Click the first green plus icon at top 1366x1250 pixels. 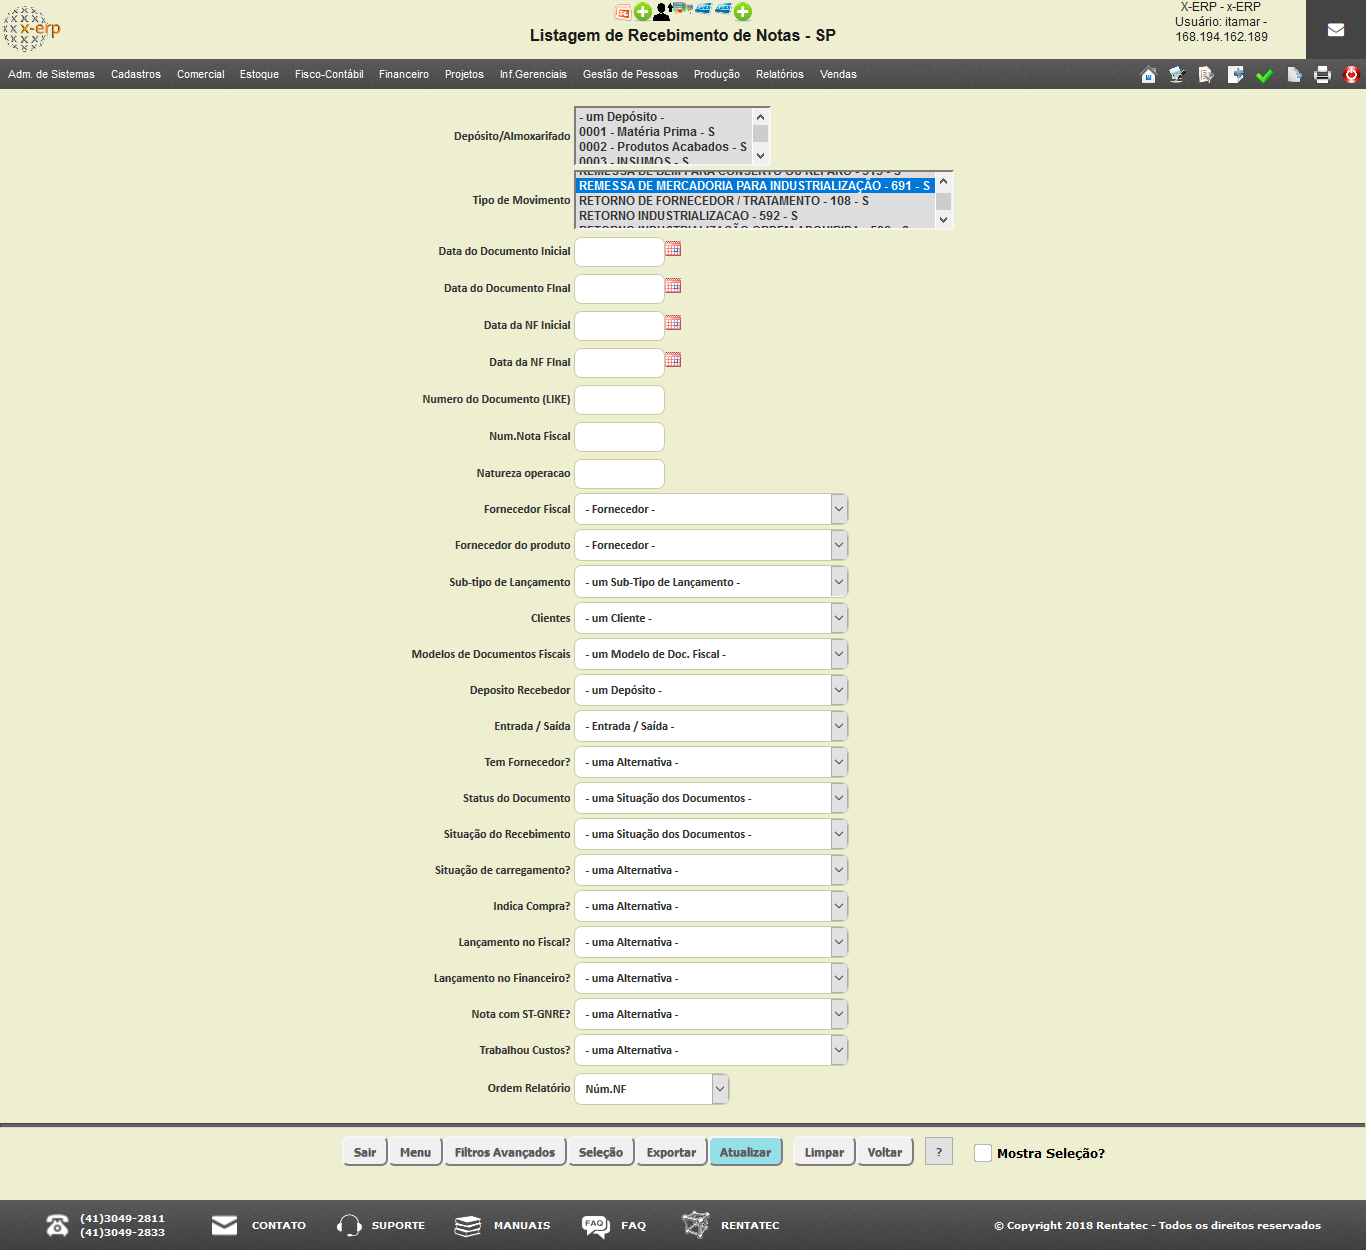point(642,12)
